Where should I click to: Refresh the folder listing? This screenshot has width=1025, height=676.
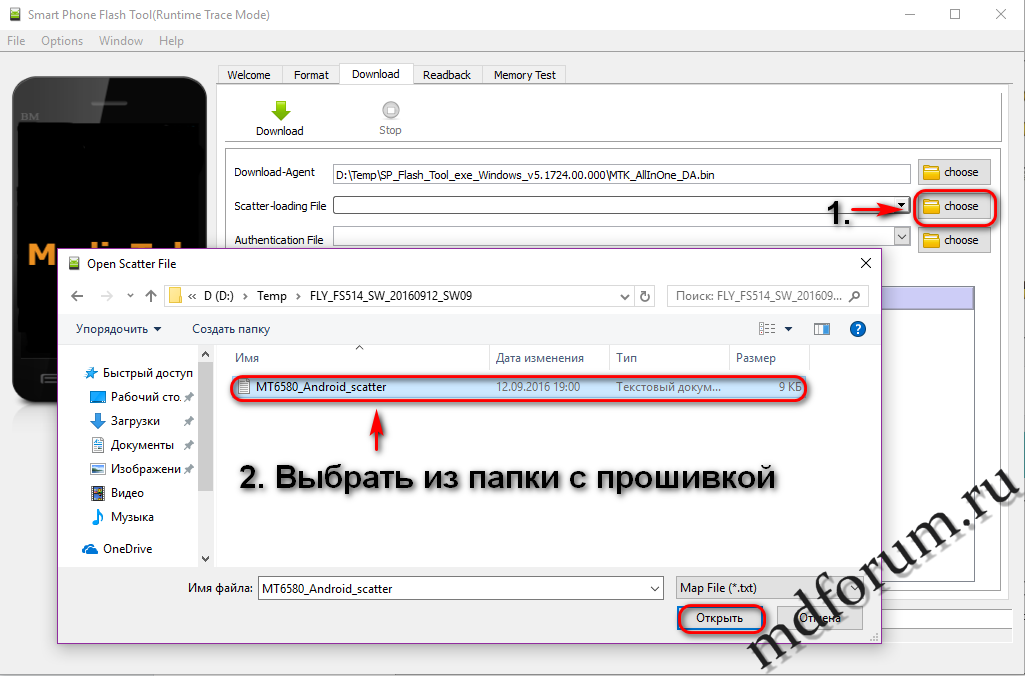(x=645, y=296)
